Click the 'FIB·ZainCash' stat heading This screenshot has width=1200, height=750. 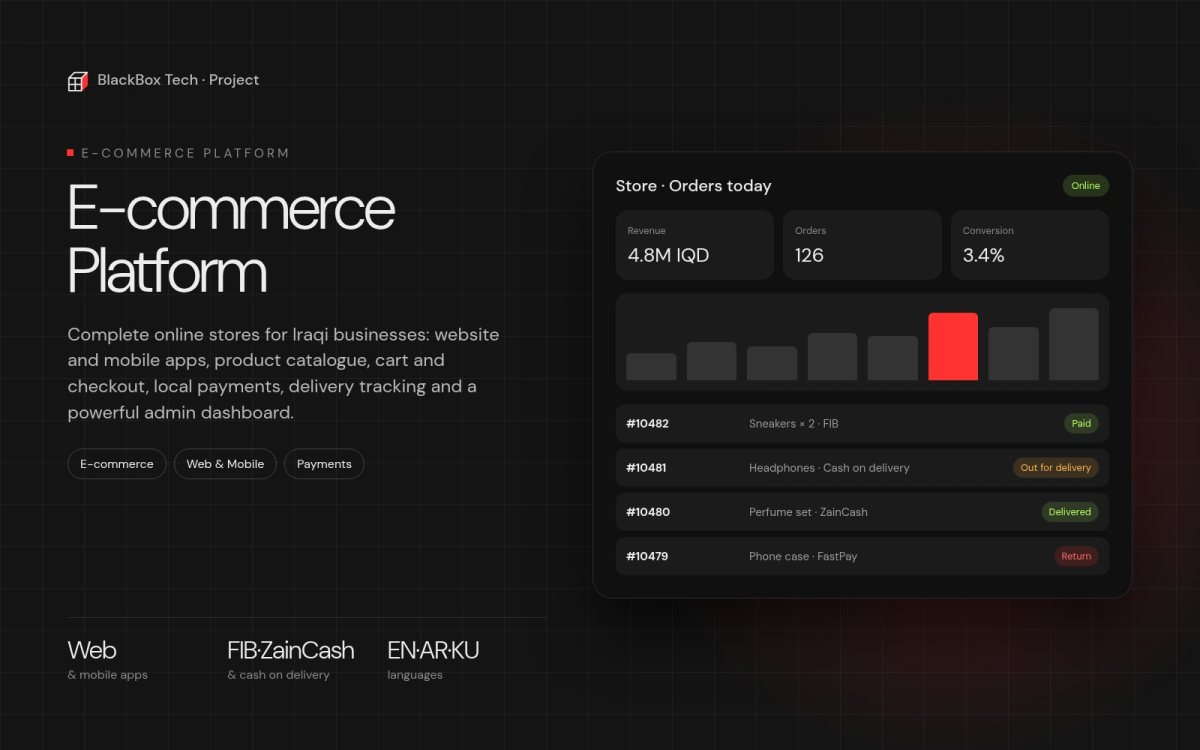pyautogui.click(x=291, y=650)
